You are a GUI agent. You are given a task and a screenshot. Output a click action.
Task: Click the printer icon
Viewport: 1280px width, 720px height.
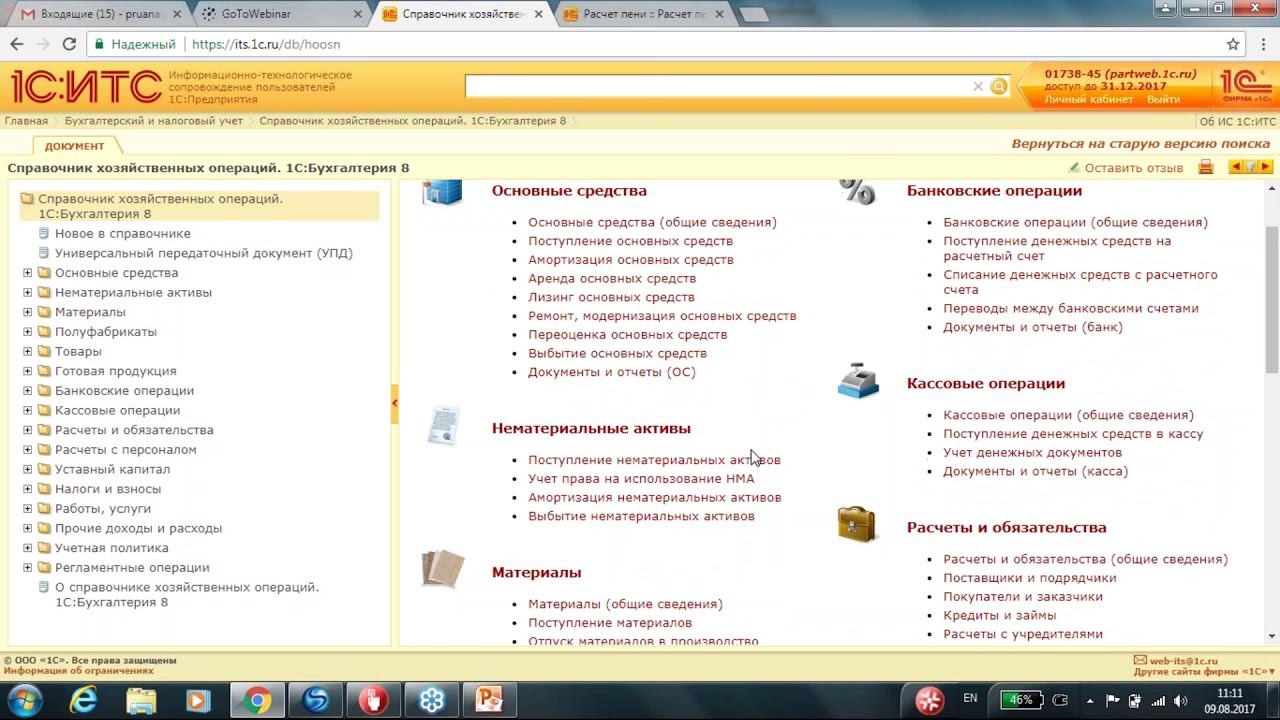(1206, 167)
